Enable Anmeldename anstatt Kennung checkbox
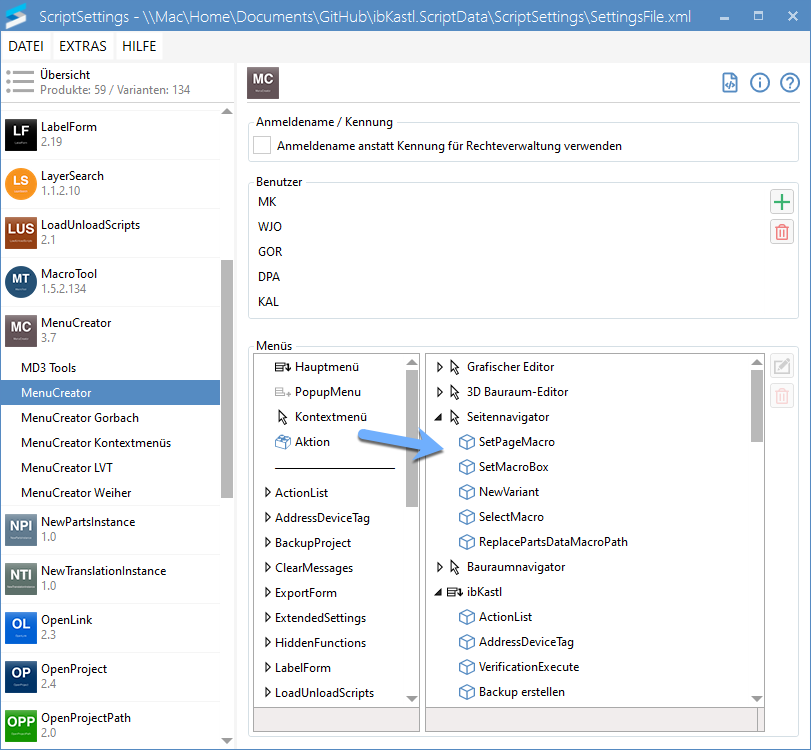Viewport: 811px width, 750px height. pyautogui.click(x=262, y=146)
